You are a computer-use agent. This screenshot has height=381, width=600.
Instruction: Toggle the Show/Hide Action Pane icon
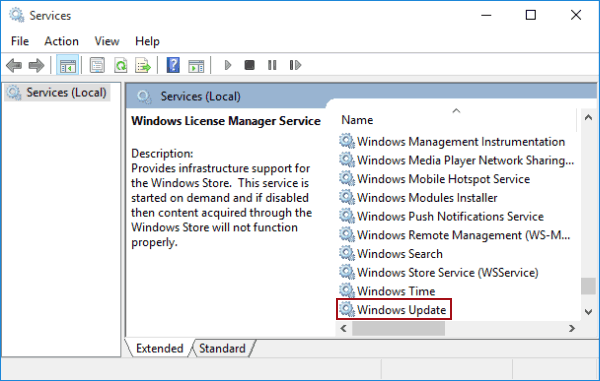(196, 66)
